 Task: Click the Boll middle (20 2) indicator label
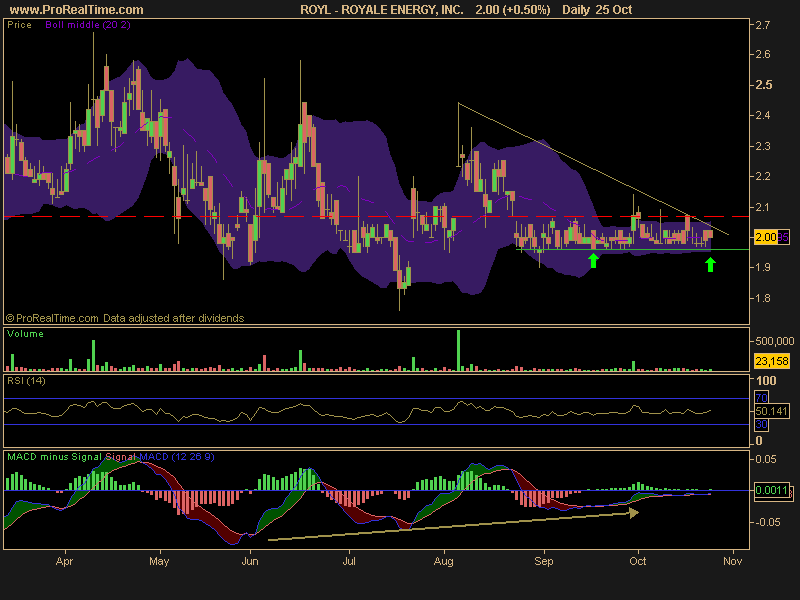coord(88,24)
